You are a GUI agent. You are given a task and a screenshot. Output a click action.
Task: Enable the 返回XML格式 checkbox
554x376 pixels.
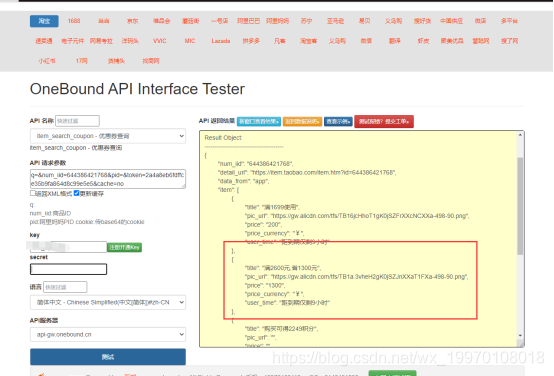pos(33,193)
